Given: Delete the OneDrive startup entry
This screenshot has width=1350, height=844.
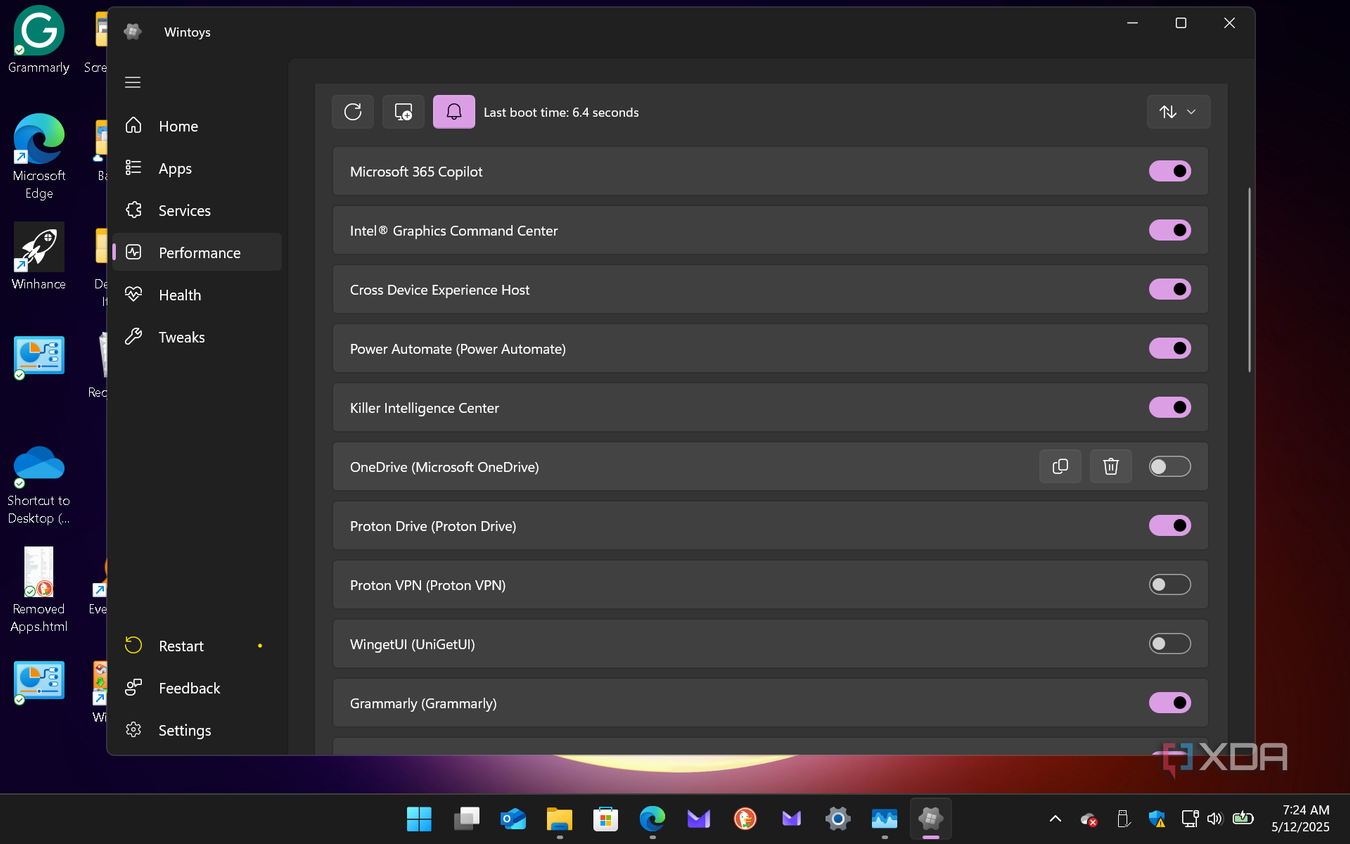Looking at the screenshot, I should click(x=1110, y=466).
